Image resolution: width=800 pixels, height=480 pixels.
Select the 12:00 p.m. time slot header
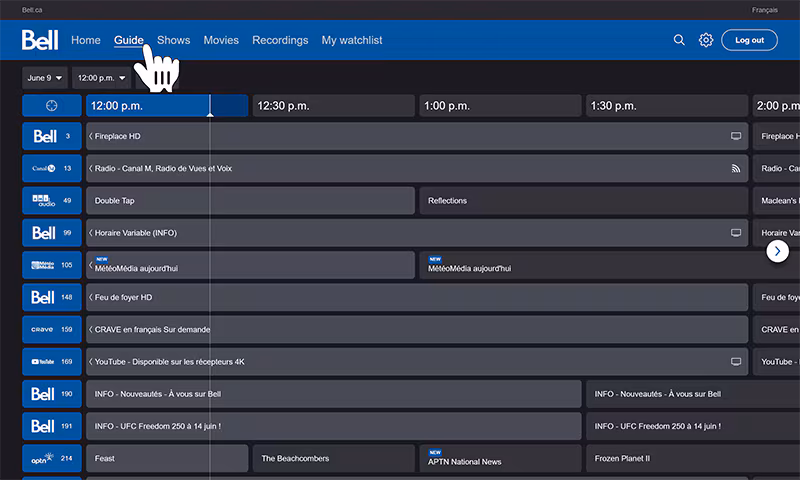(x=167, y=106)
